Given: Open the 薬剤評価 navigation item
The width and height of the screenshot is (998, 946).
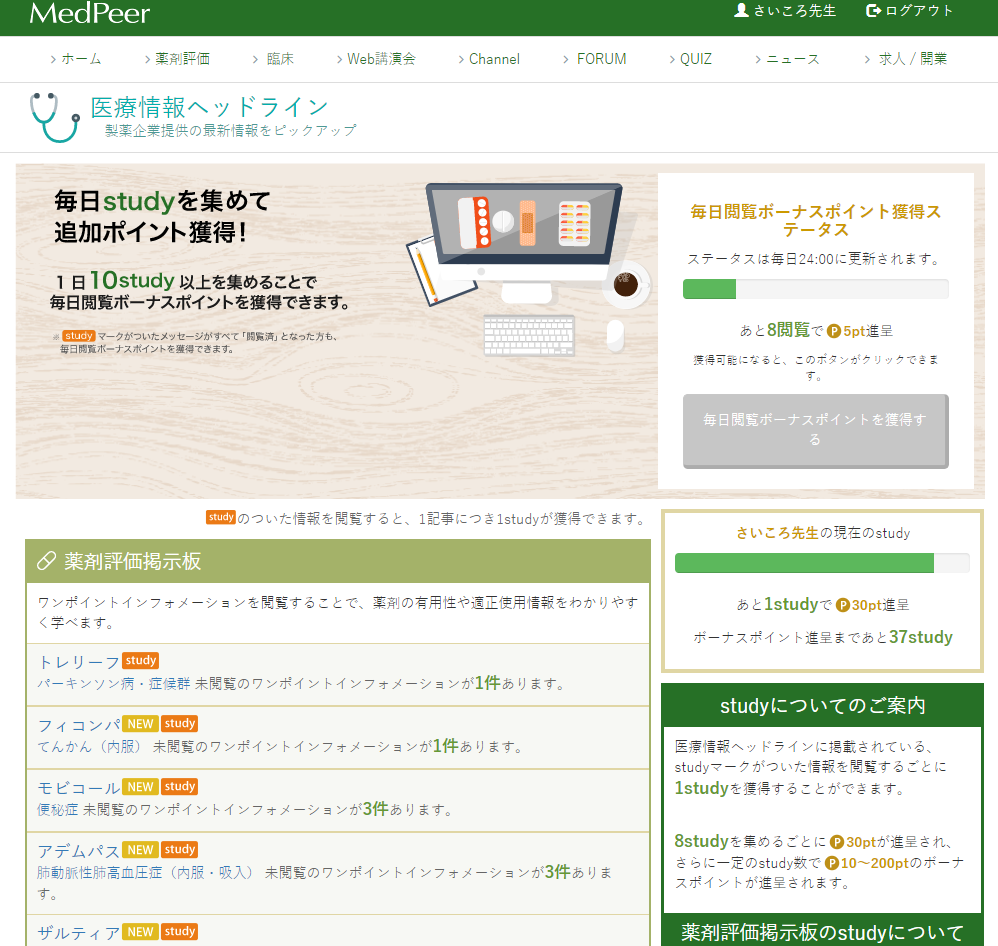Looking at the screenshot, I should tap(177, 59).
